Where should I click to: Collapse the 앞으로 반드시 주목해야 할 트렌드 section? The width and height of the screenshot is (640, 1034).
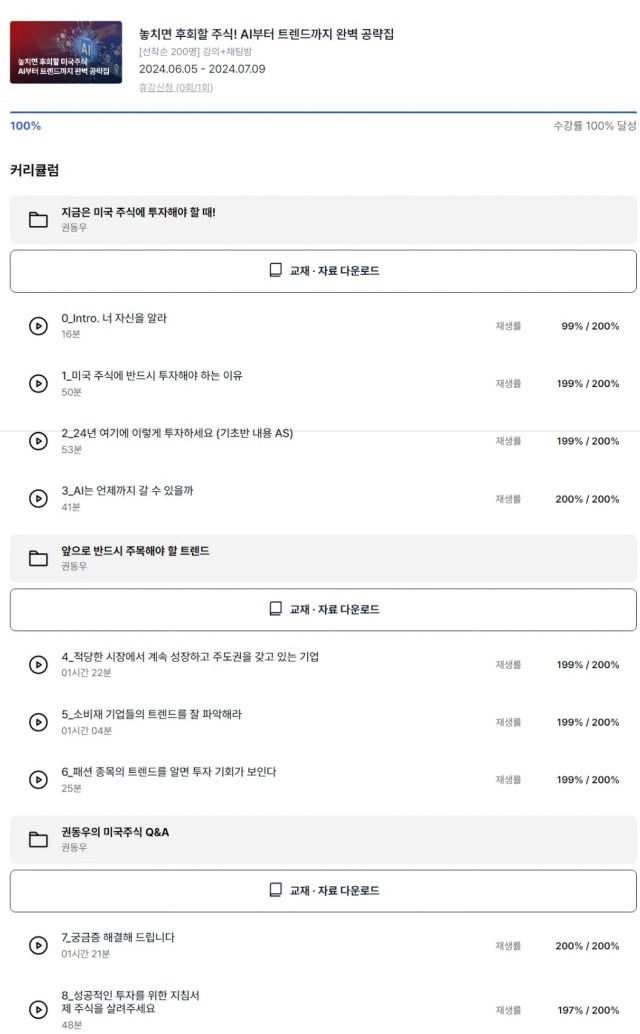click(x=323, y=558)
